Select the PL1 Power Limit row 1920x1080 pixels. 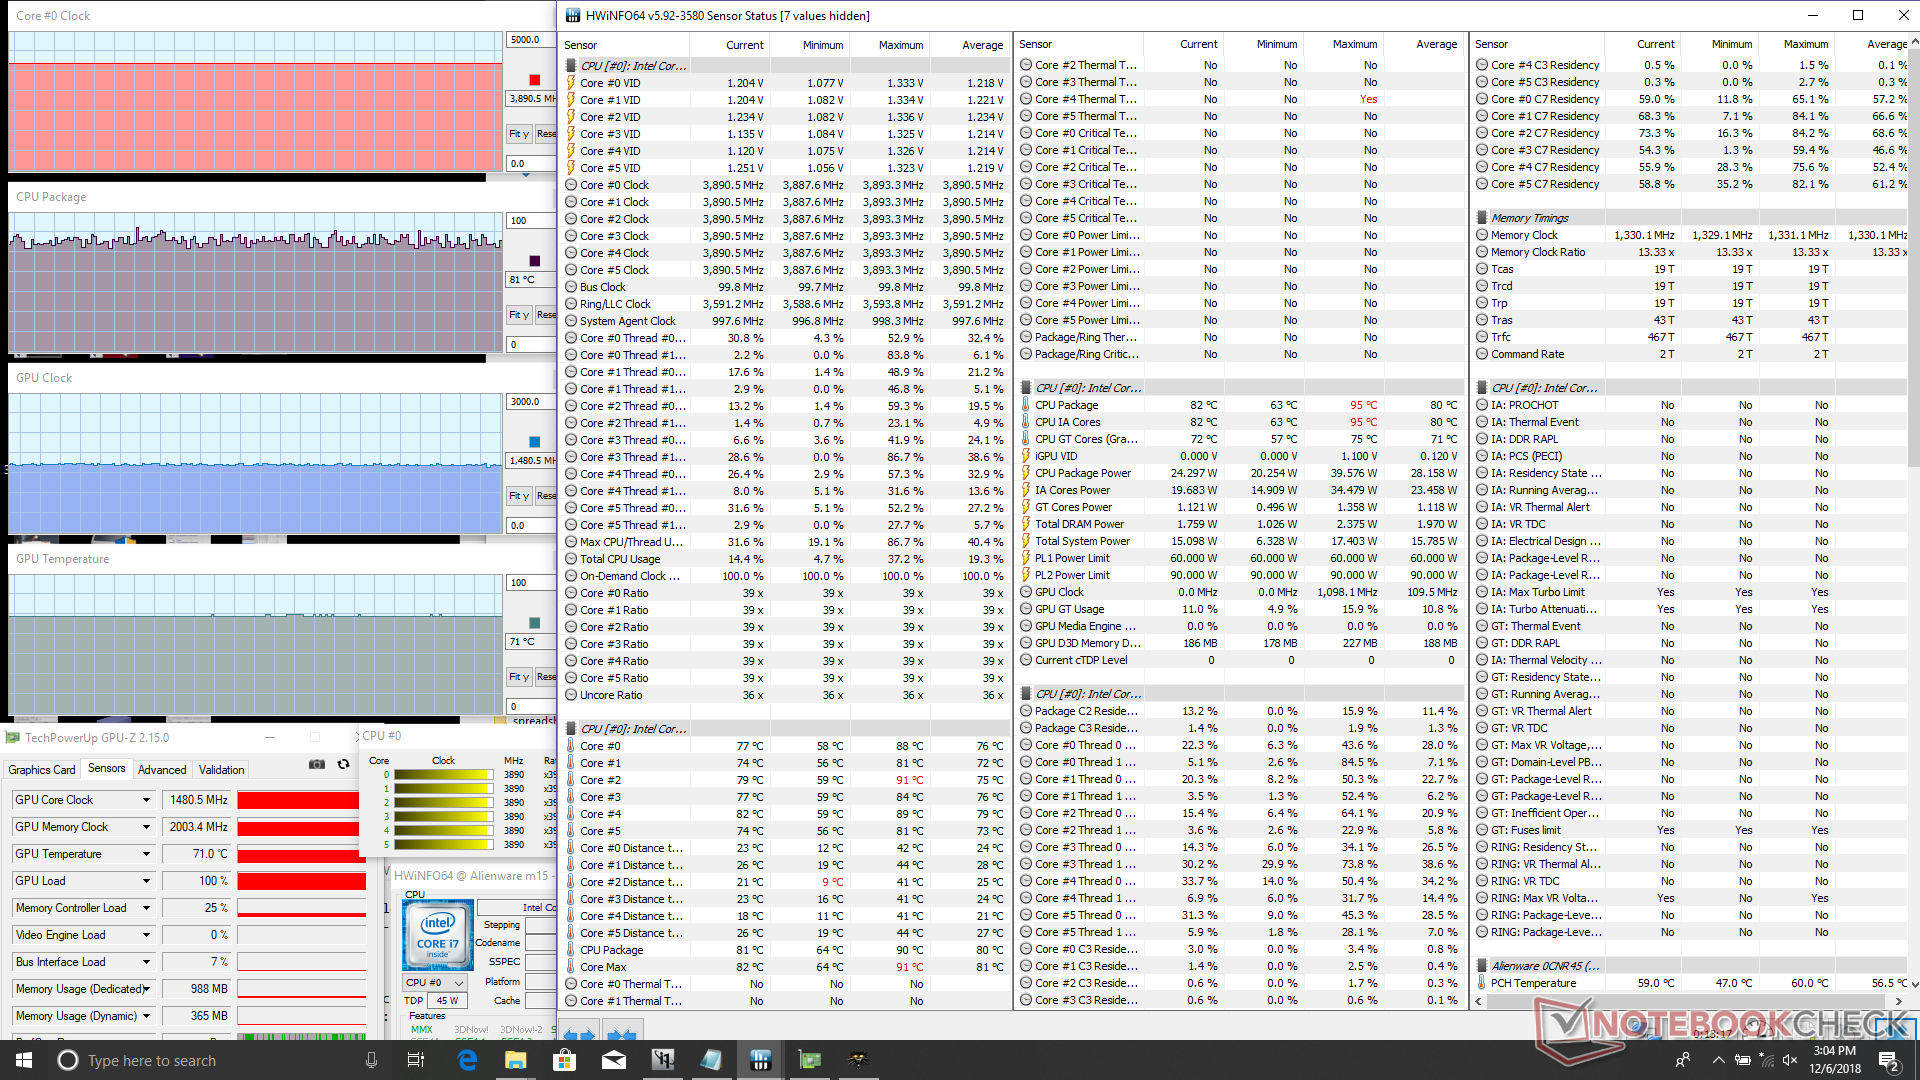[1240, 558]
